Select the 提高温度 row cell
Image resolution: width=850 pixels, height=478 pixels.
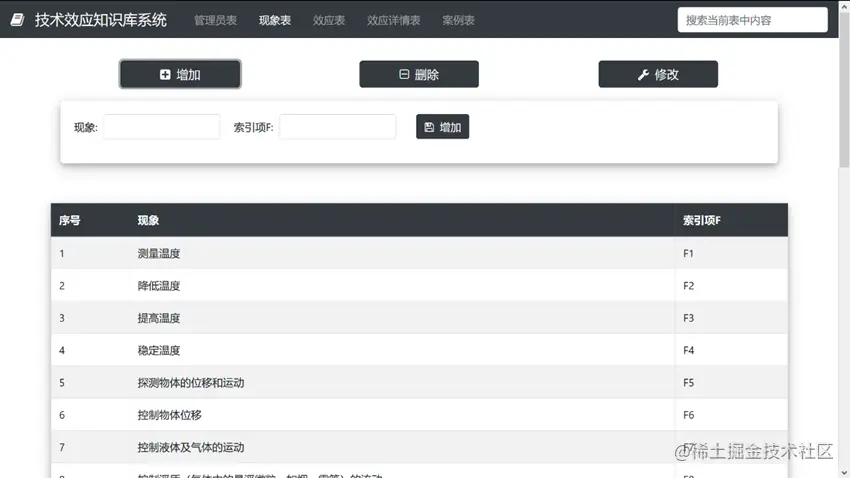(402, 318)
